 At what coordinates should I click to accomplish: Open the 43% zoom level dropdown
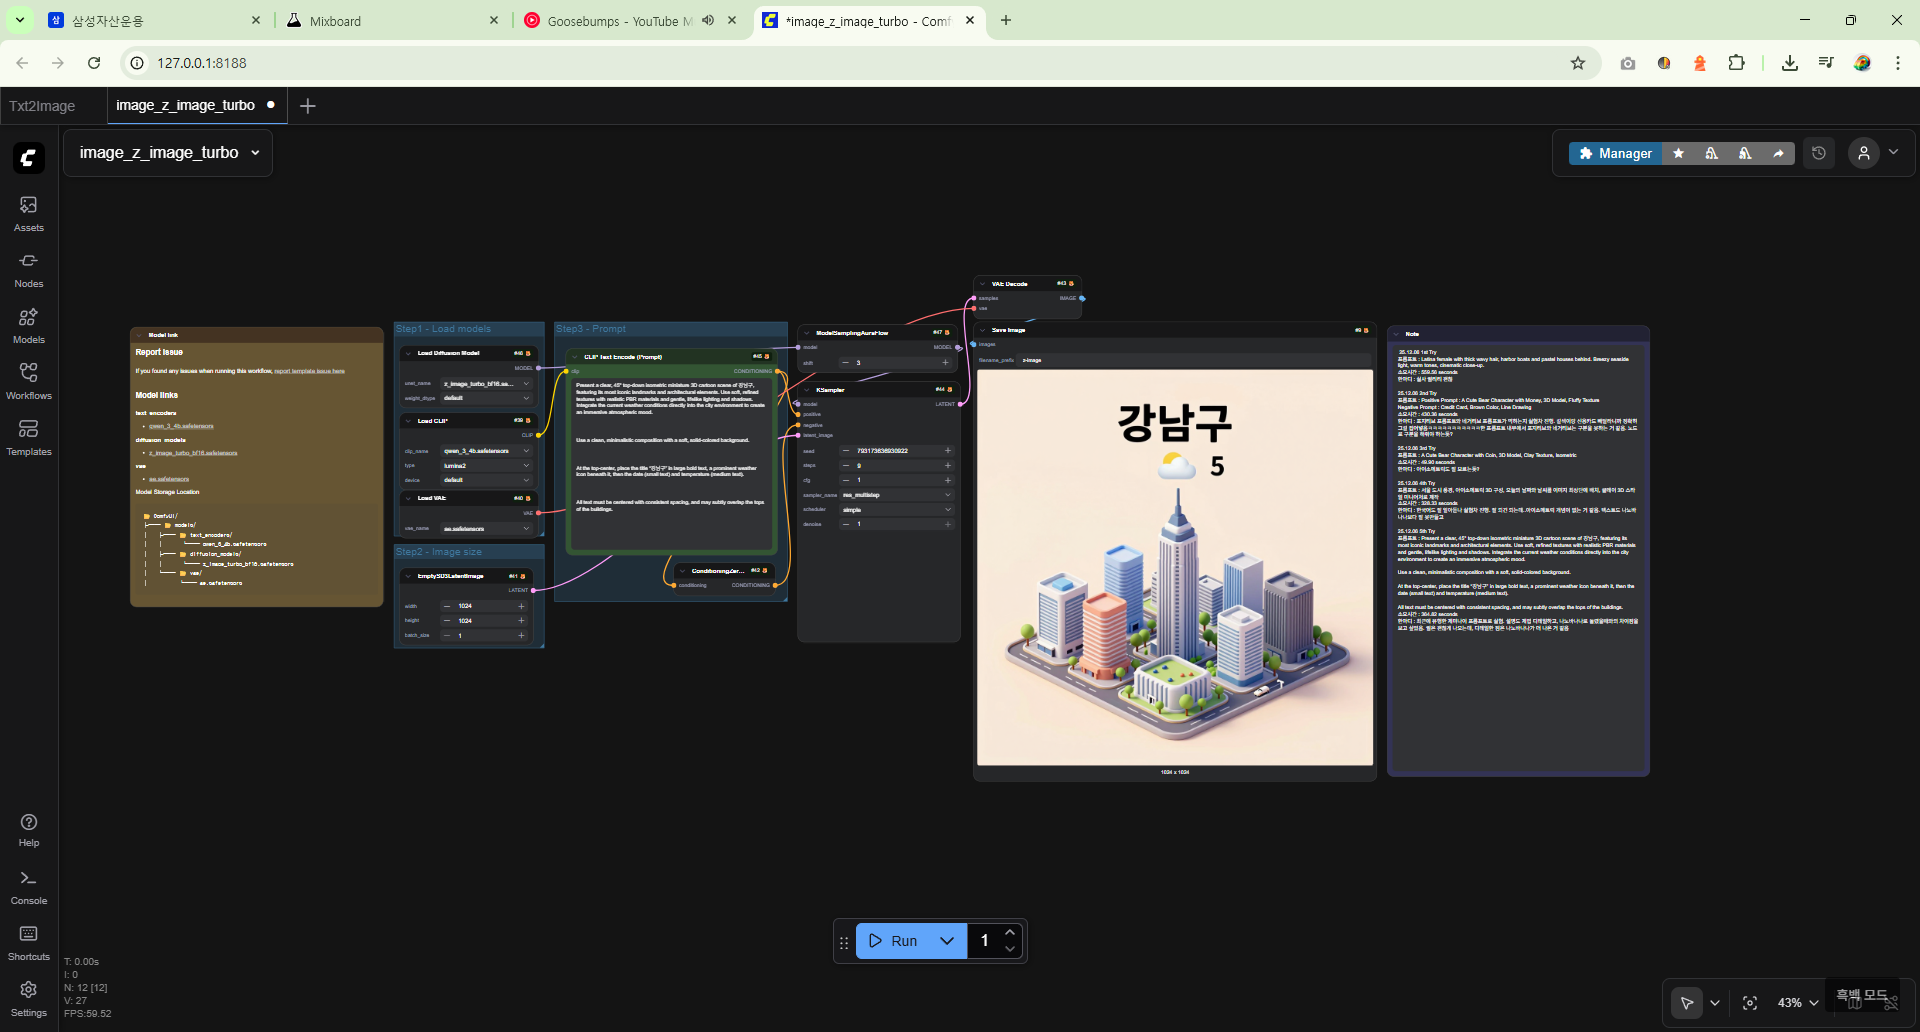[1798, 1003]
